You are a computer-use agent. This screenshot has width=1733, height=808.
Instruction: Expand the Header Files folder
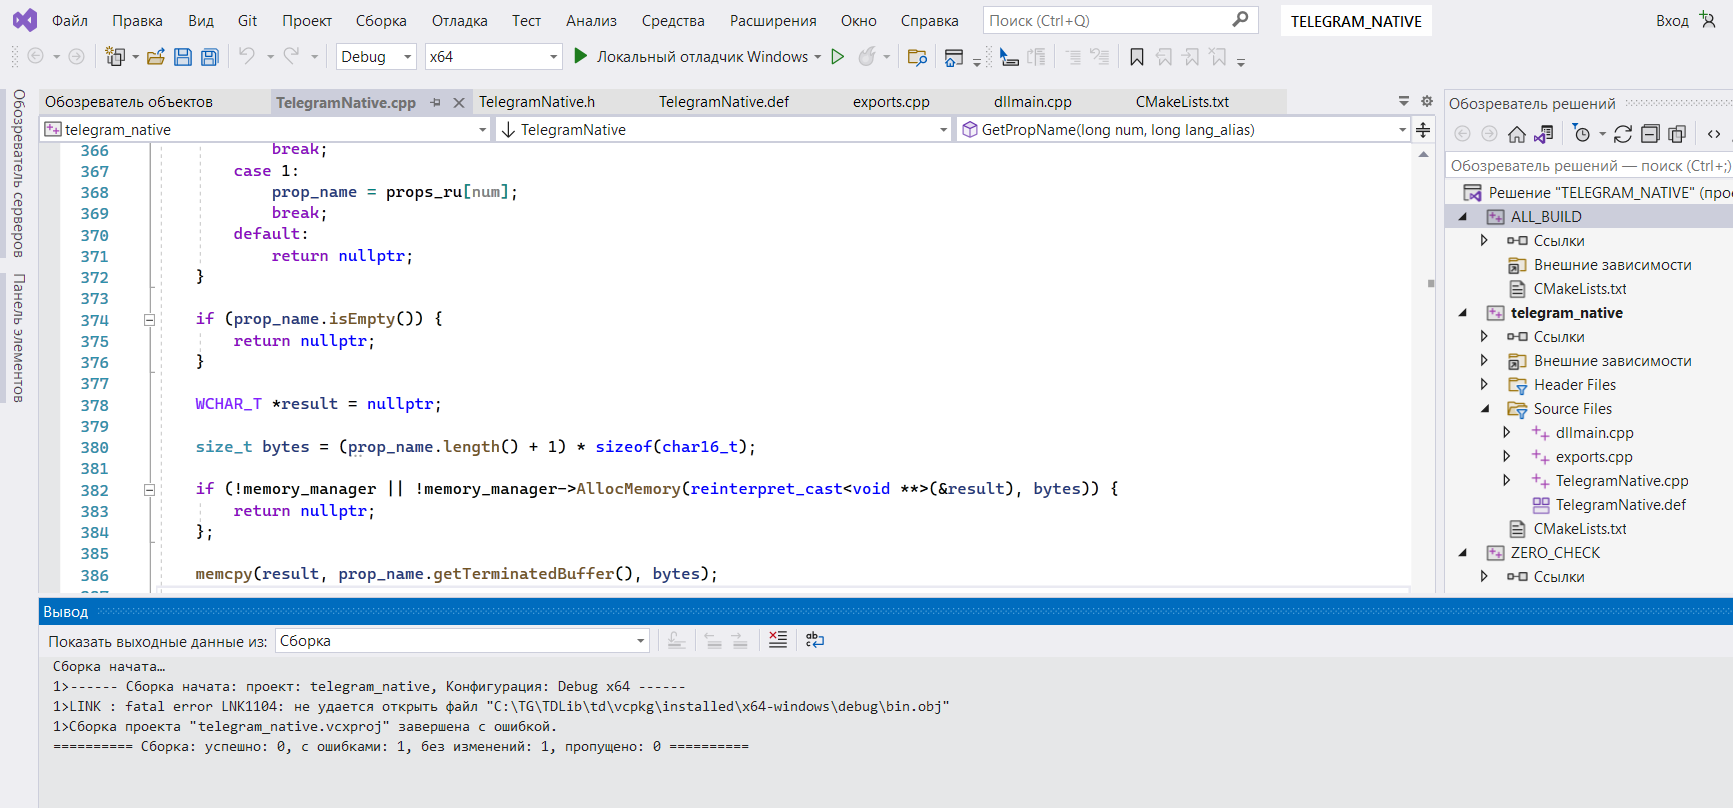[1484, 385]
